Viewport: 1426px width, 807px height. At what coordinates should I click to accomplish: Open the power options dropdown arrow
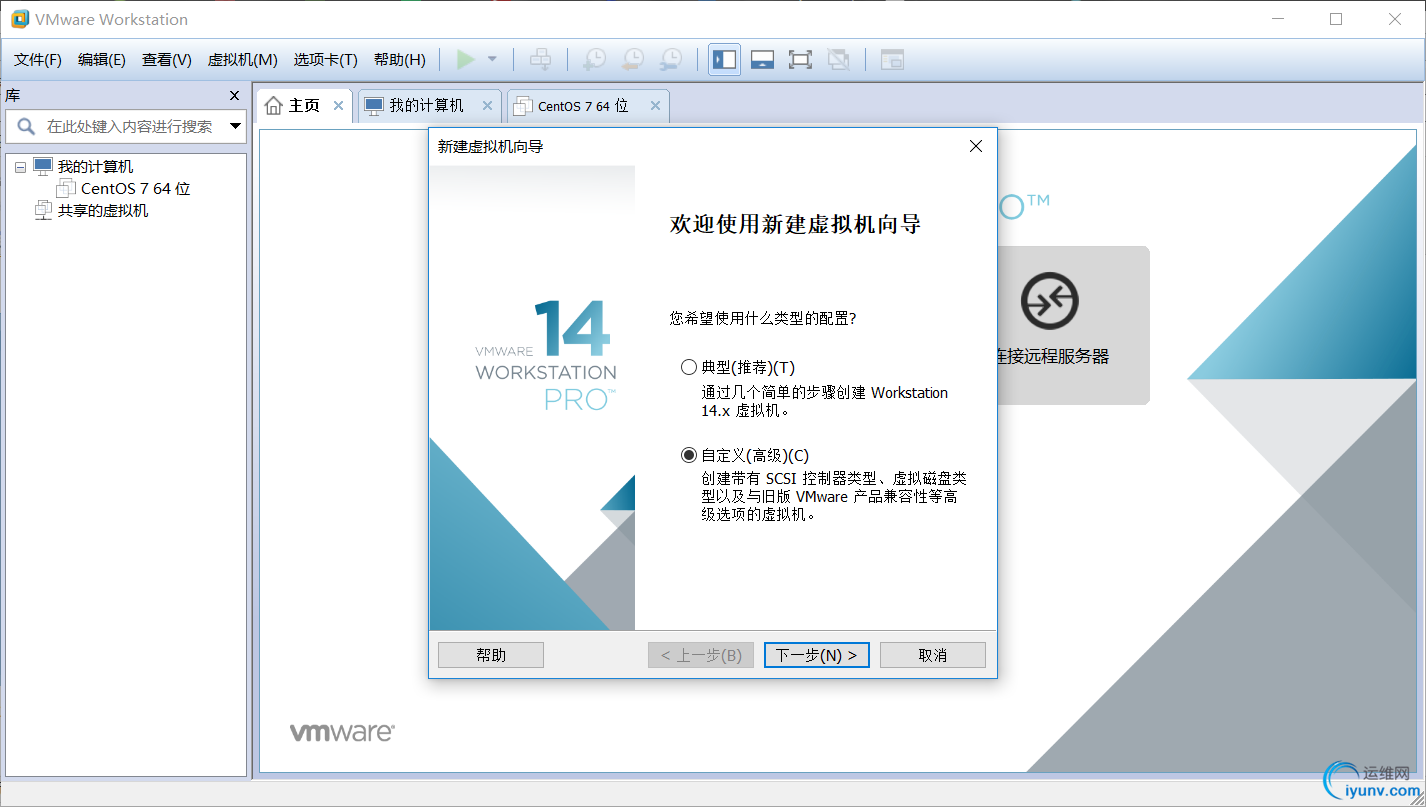pos(492,60)
